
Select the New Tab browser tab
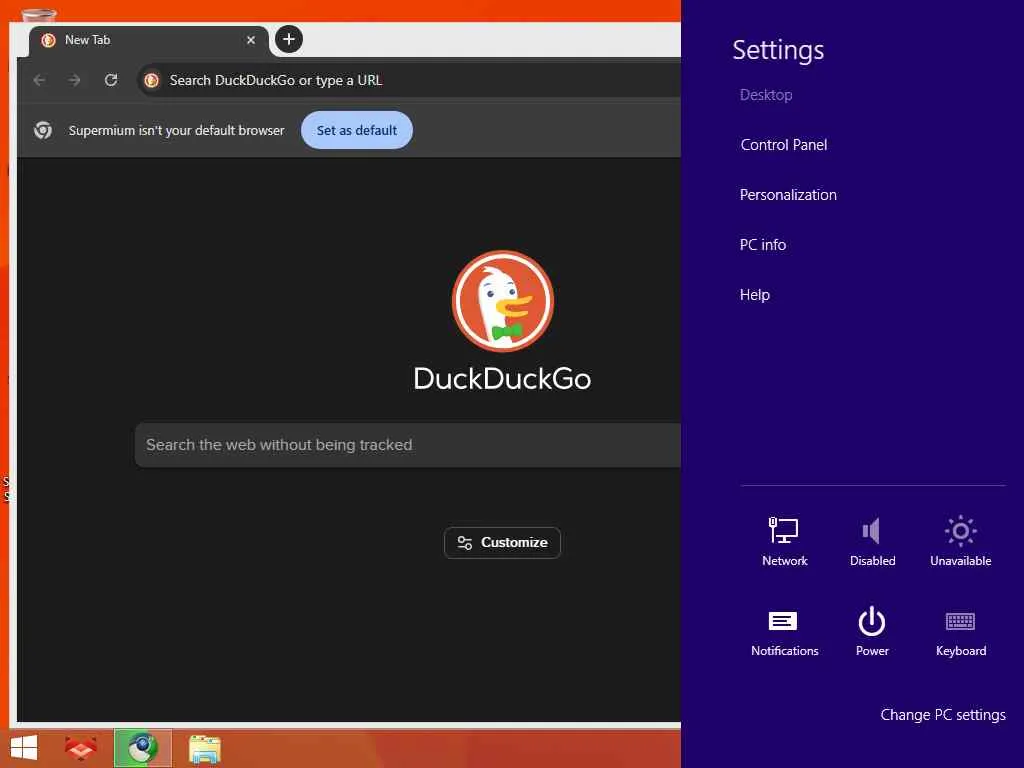pyautogui.click(x=149, y=40)
